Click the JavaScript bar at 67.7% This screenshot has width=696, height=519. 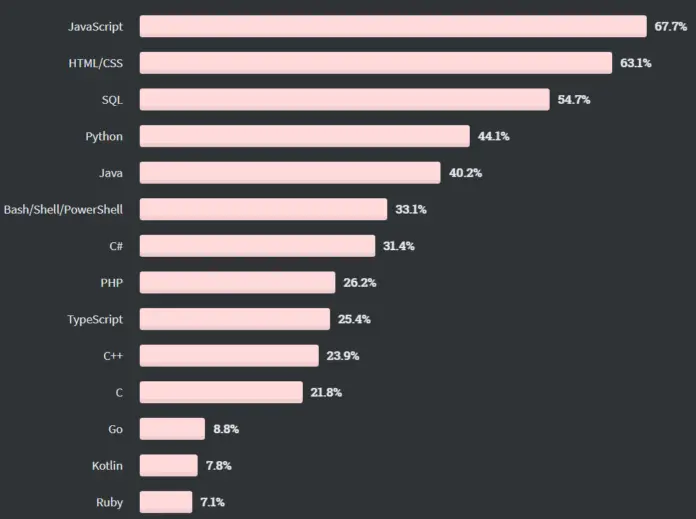click(393, 26)
